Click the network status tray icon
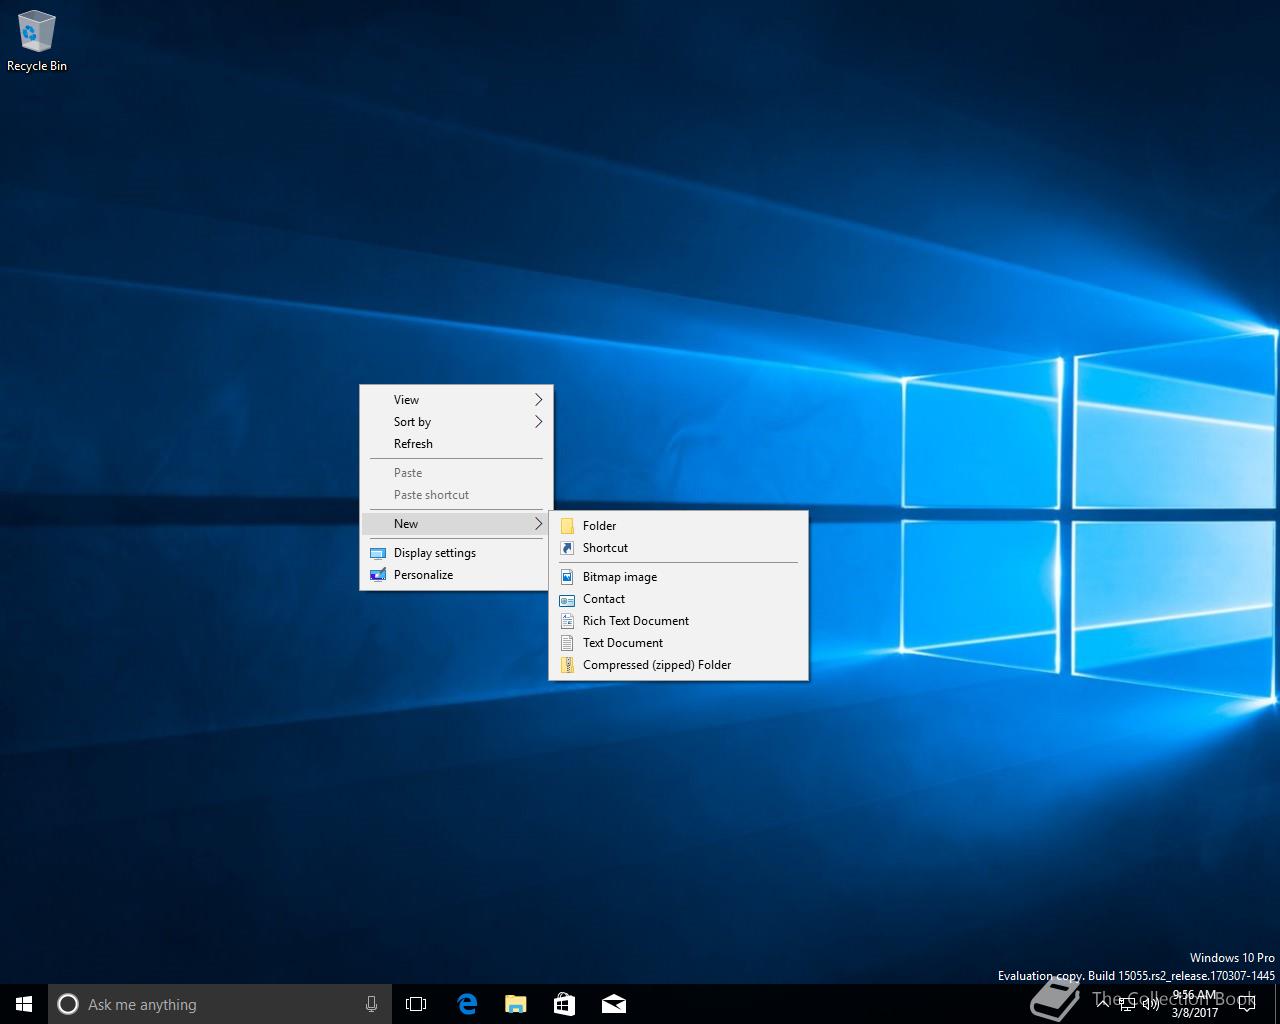1280x1024 pixels. tap(1127, 1004)
